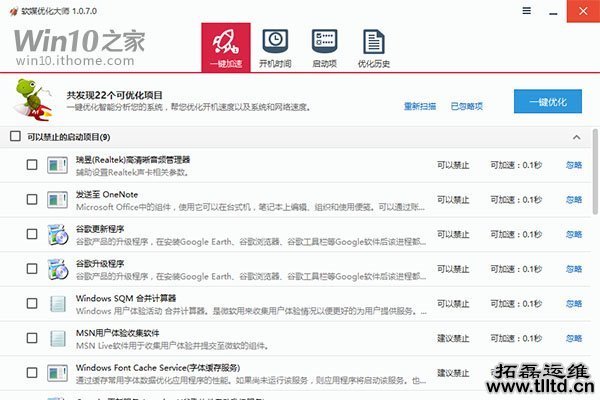Click 建议禁止 status in Font Cache Service row

[453, 373]
